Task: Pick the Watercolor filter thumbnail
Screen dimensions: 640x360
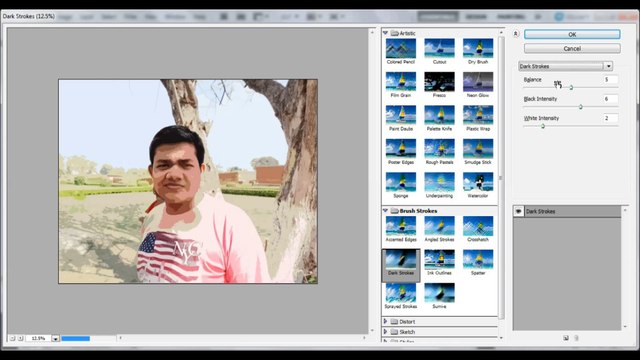Action: [478, 182]
